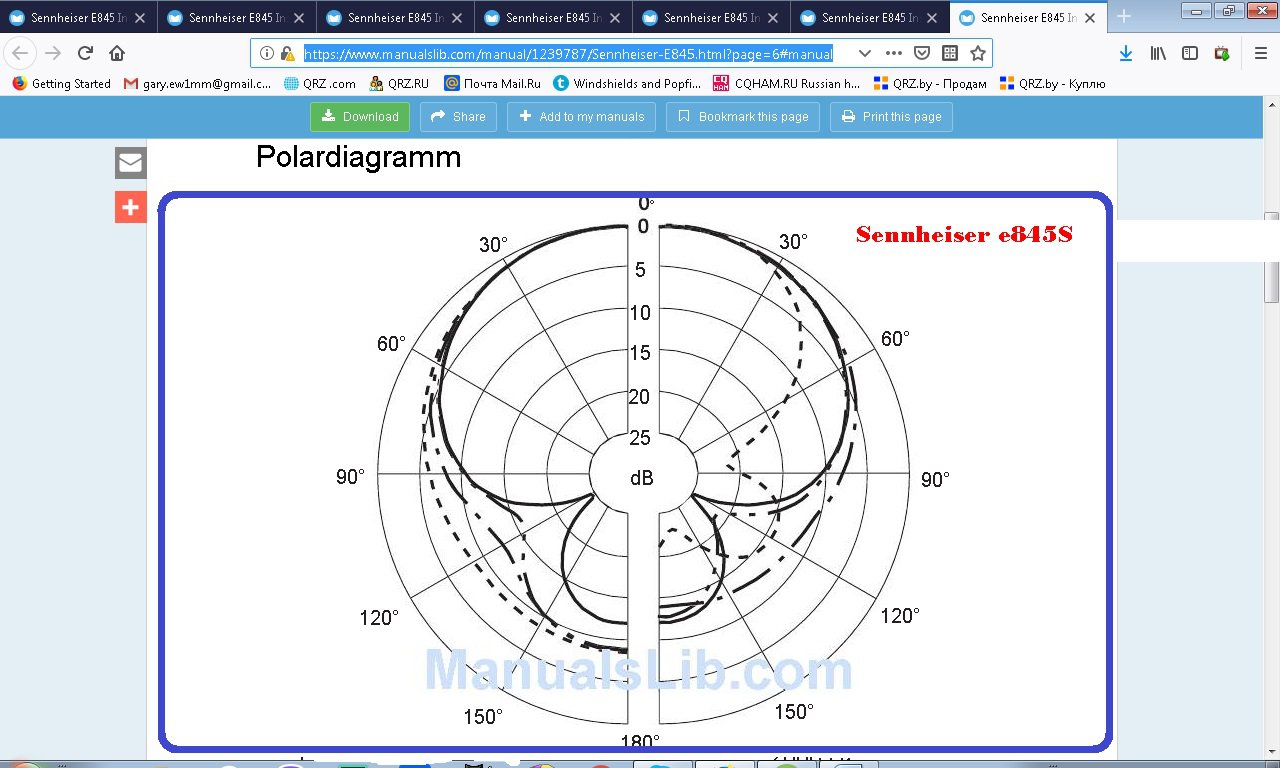Add to my manuals
Image resolution: width=1280 pixels, height=768 pixels.
click(x=581, y=117)
